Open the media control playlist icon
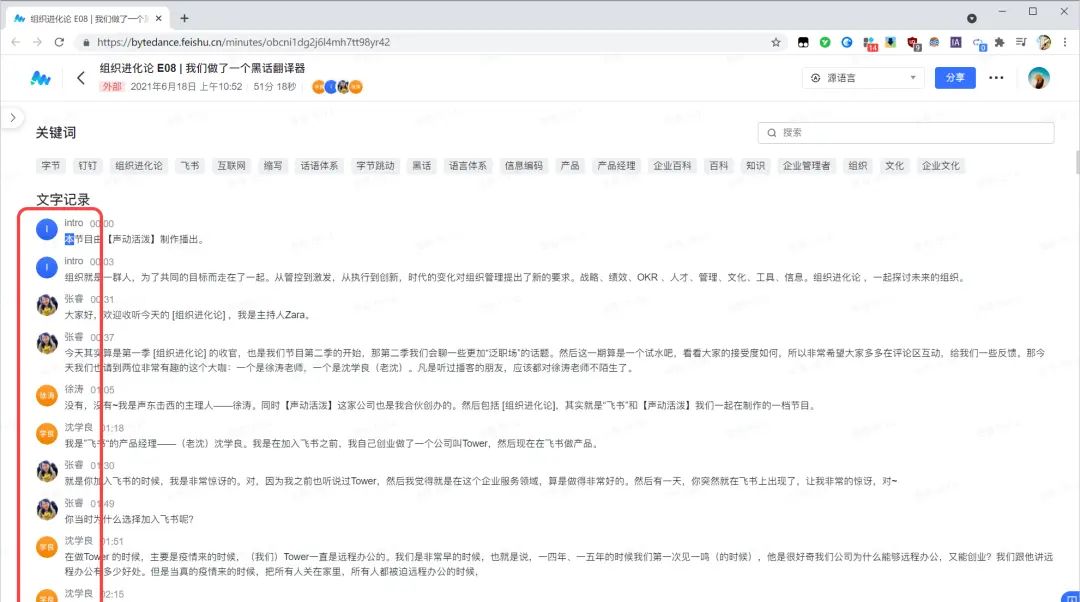This screenshot has width=1080, height=602. [1021, 42]
